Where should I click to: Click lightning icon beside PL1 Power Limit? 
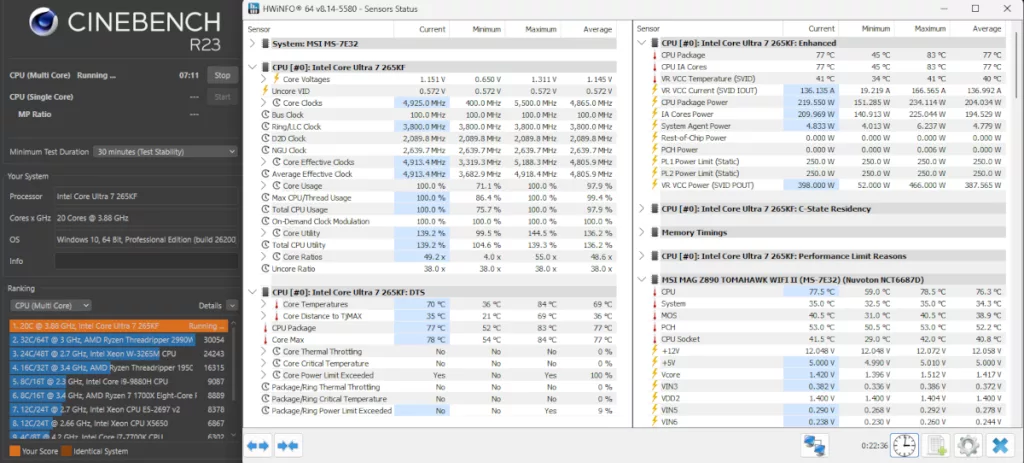[x=654, y=162]
